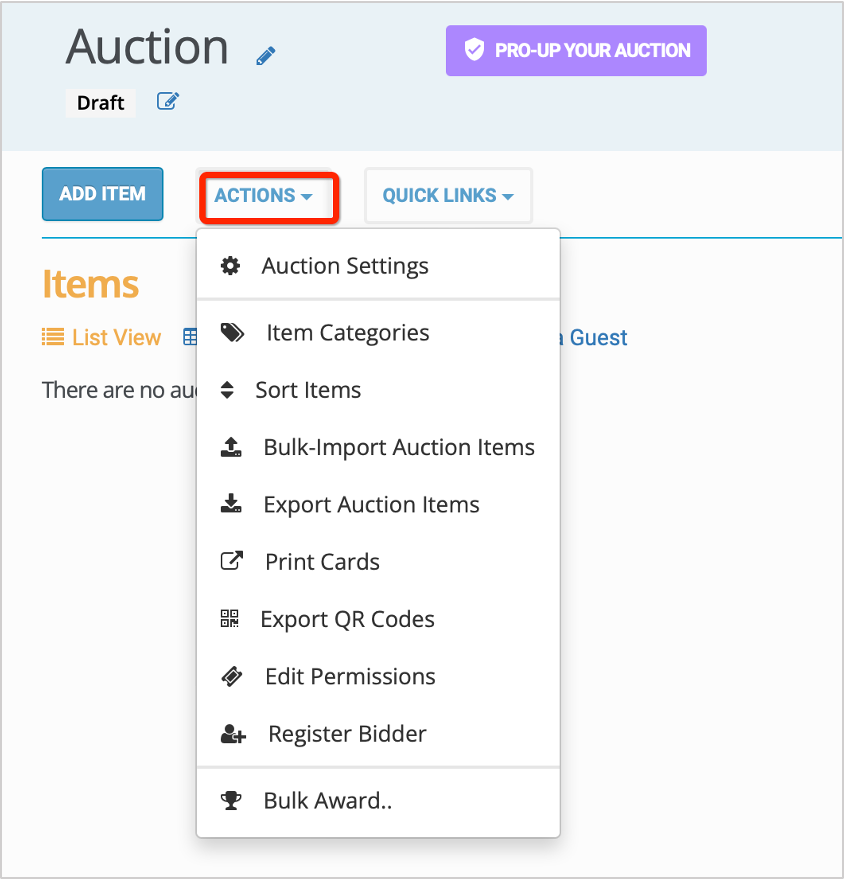Select the Print Cards external-link icon
Viewport: 844px width, 880px height.
point(231,561)
